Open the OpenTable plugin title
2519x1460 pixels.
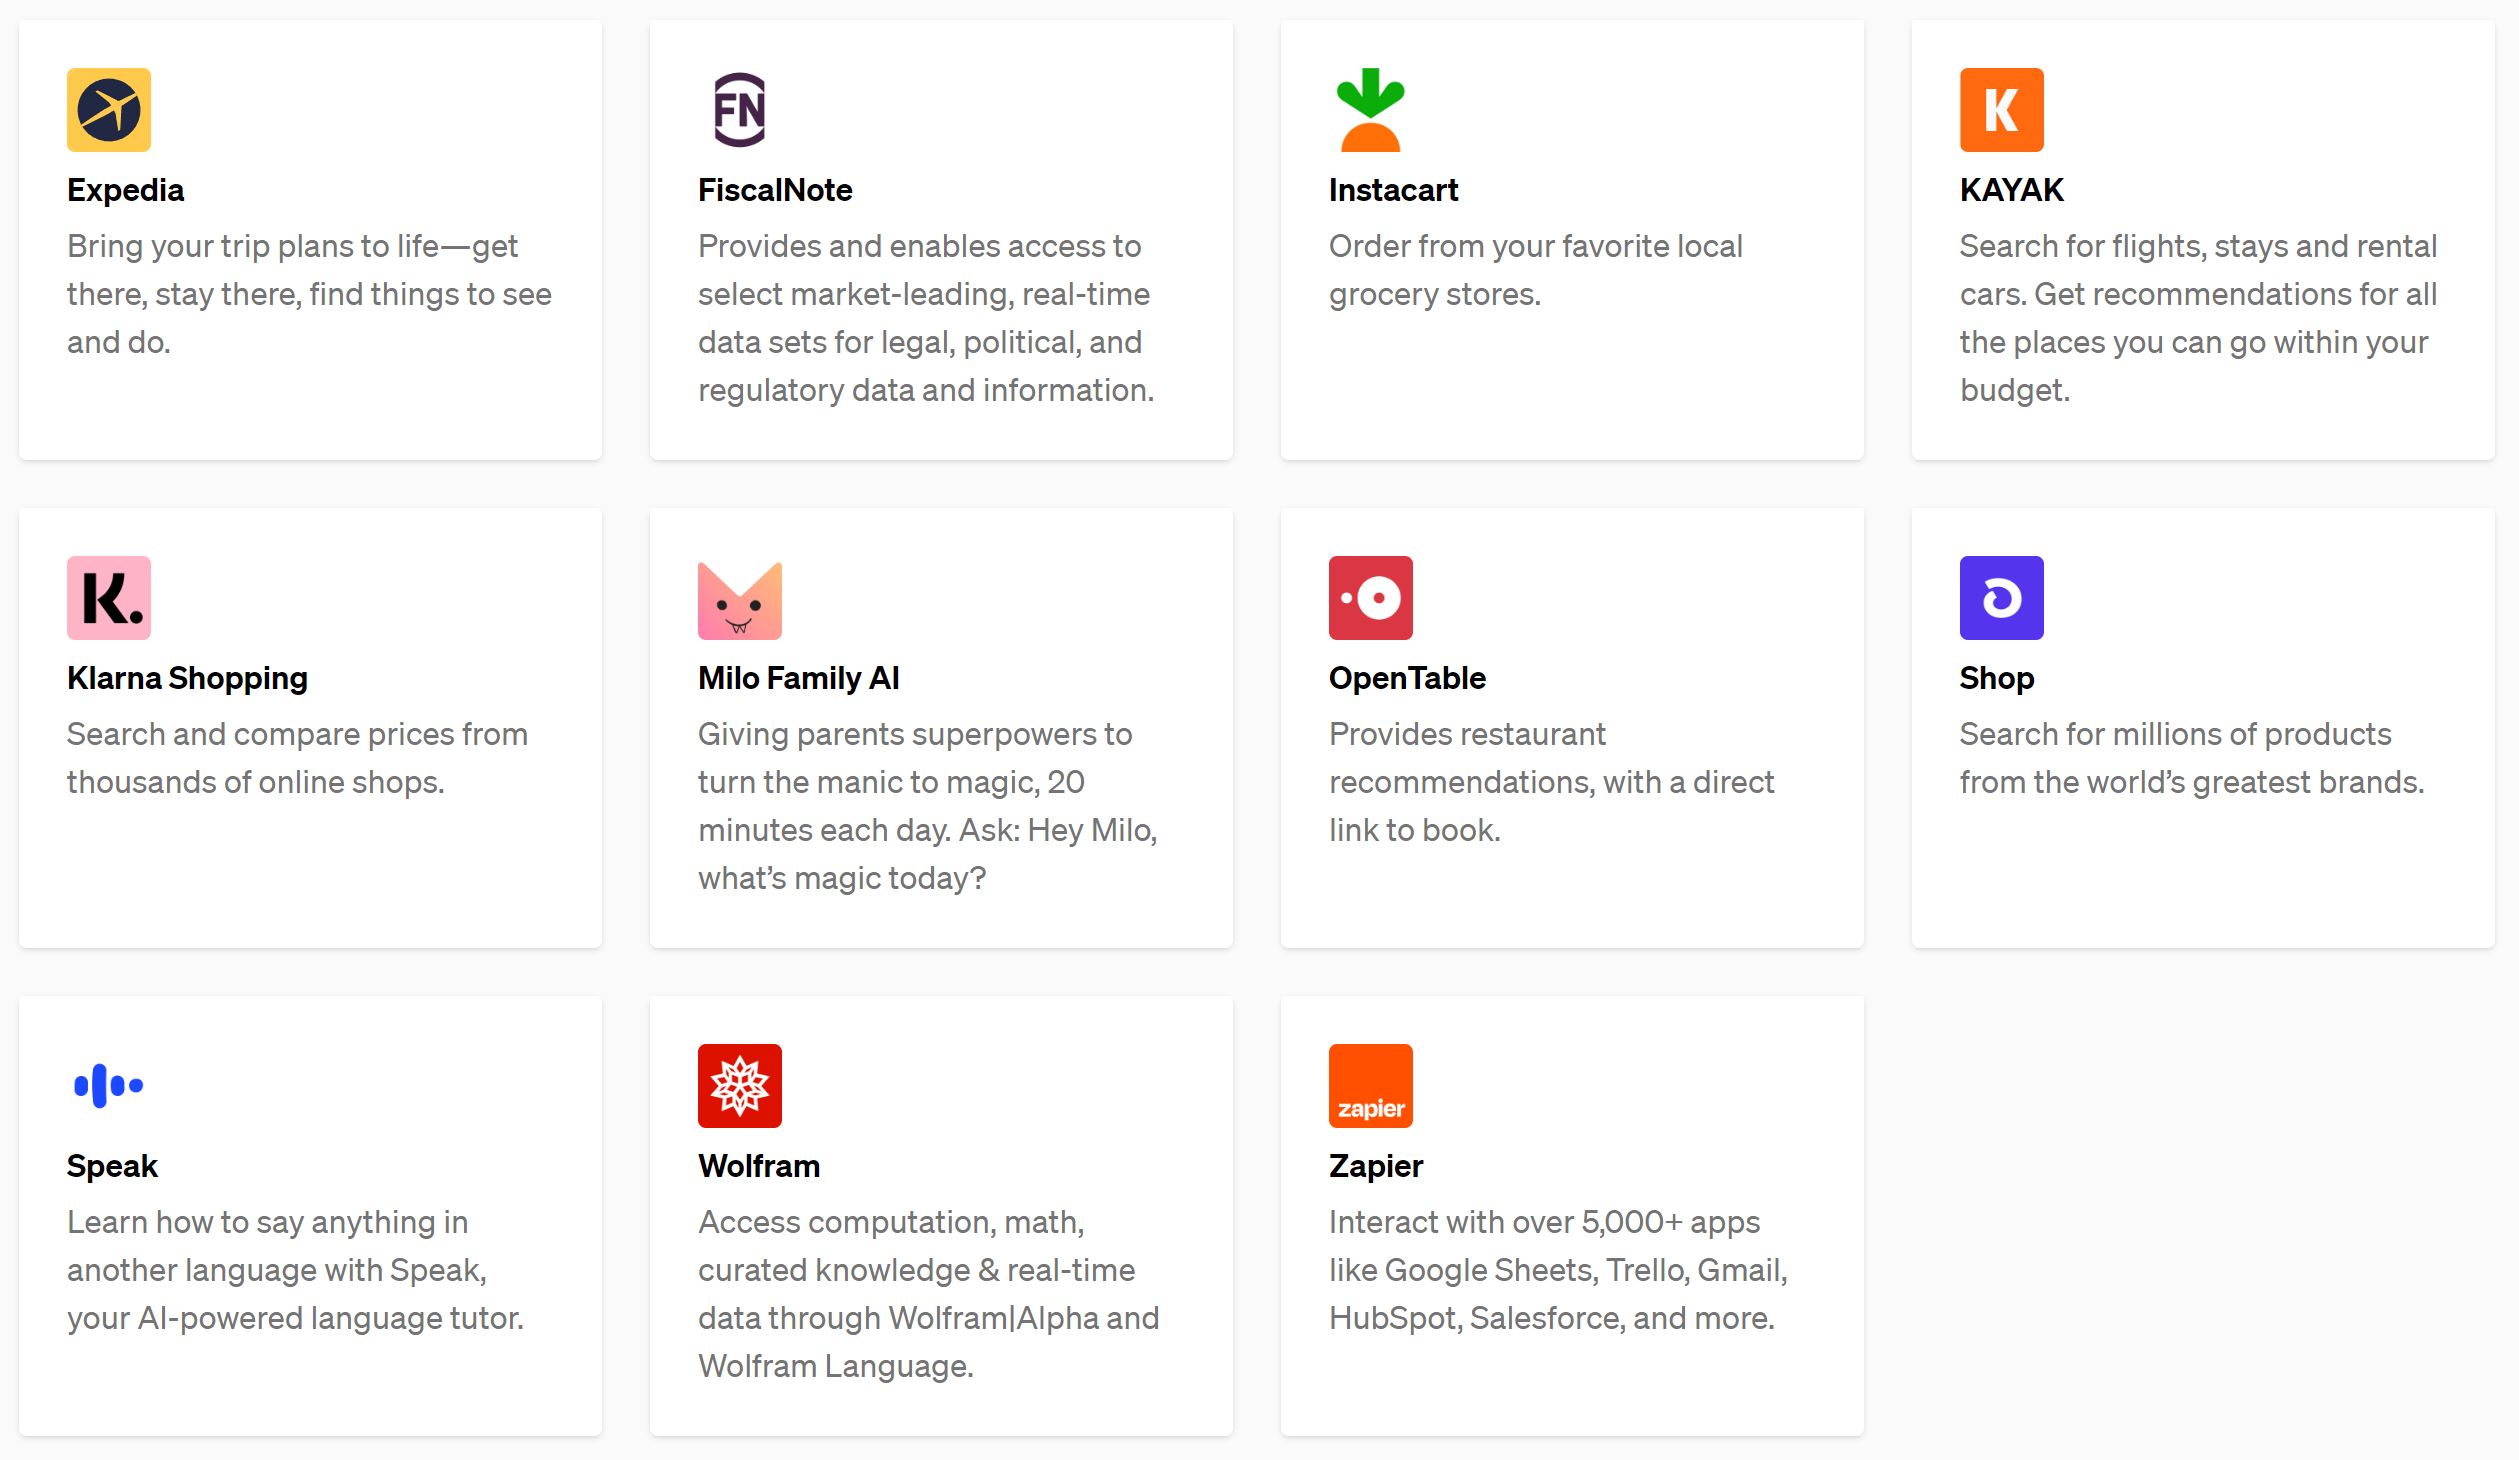pos(1407,678)
